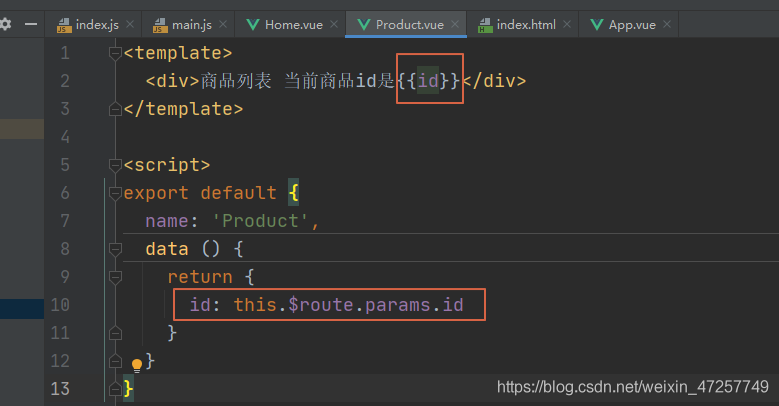Click the JS file icon on index.js tab
Image resolution: width=779 pixels, height=406 pixels.
(64, 25)
